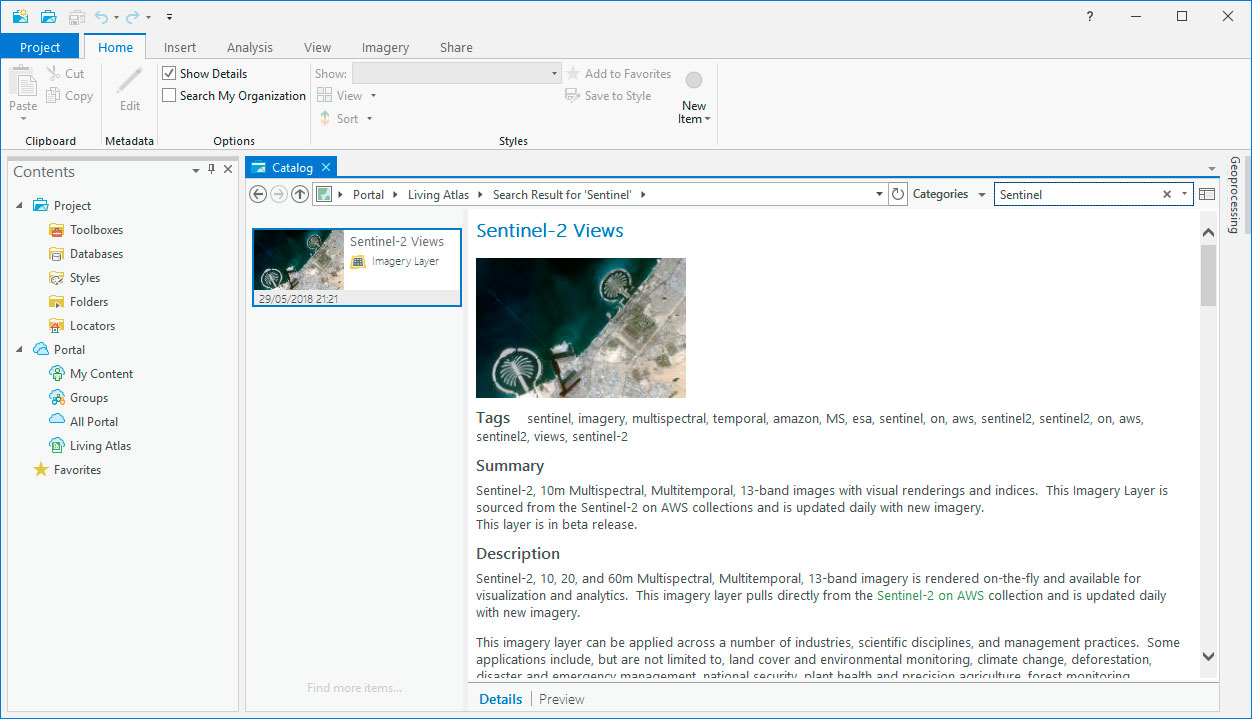1252x719 pixels.
Task: Open the View dropdown in Styles group
Action: (347, 96)
